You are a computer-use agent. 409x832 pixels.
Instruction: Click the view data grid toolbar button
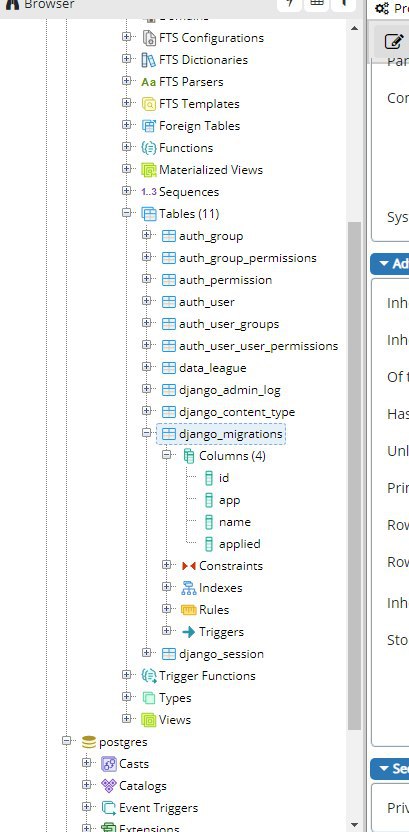coord(316,4)
